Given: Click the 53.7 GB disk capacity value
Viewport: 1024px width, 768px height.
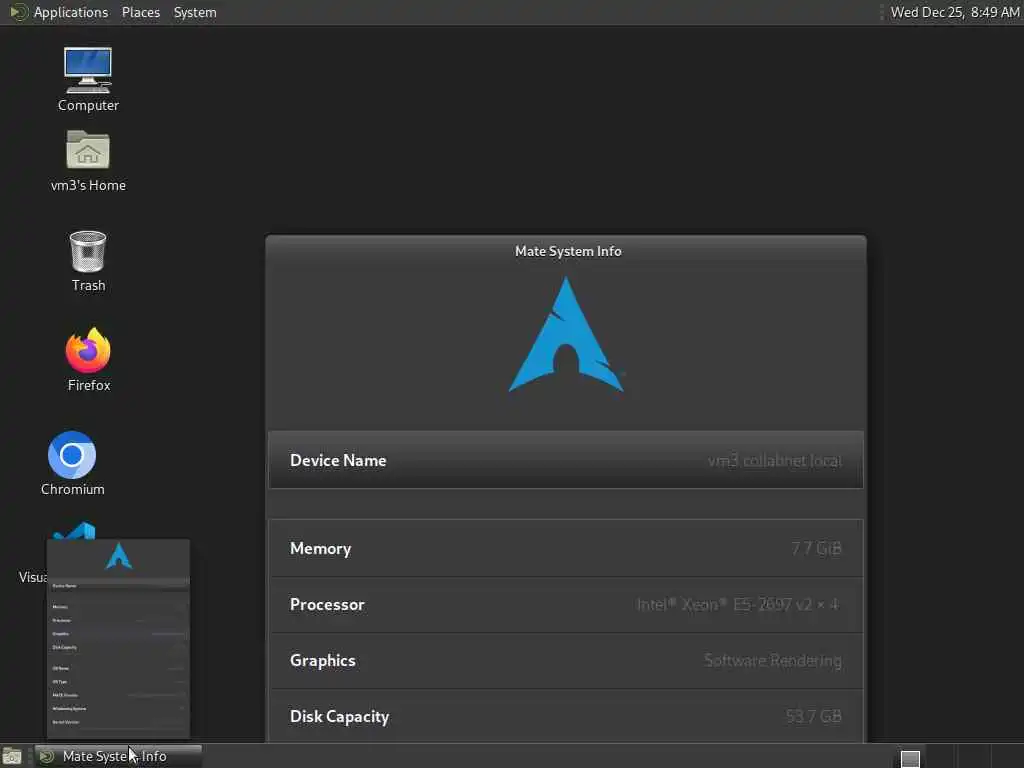Looking at the screenshot, I should coord(814,716).
